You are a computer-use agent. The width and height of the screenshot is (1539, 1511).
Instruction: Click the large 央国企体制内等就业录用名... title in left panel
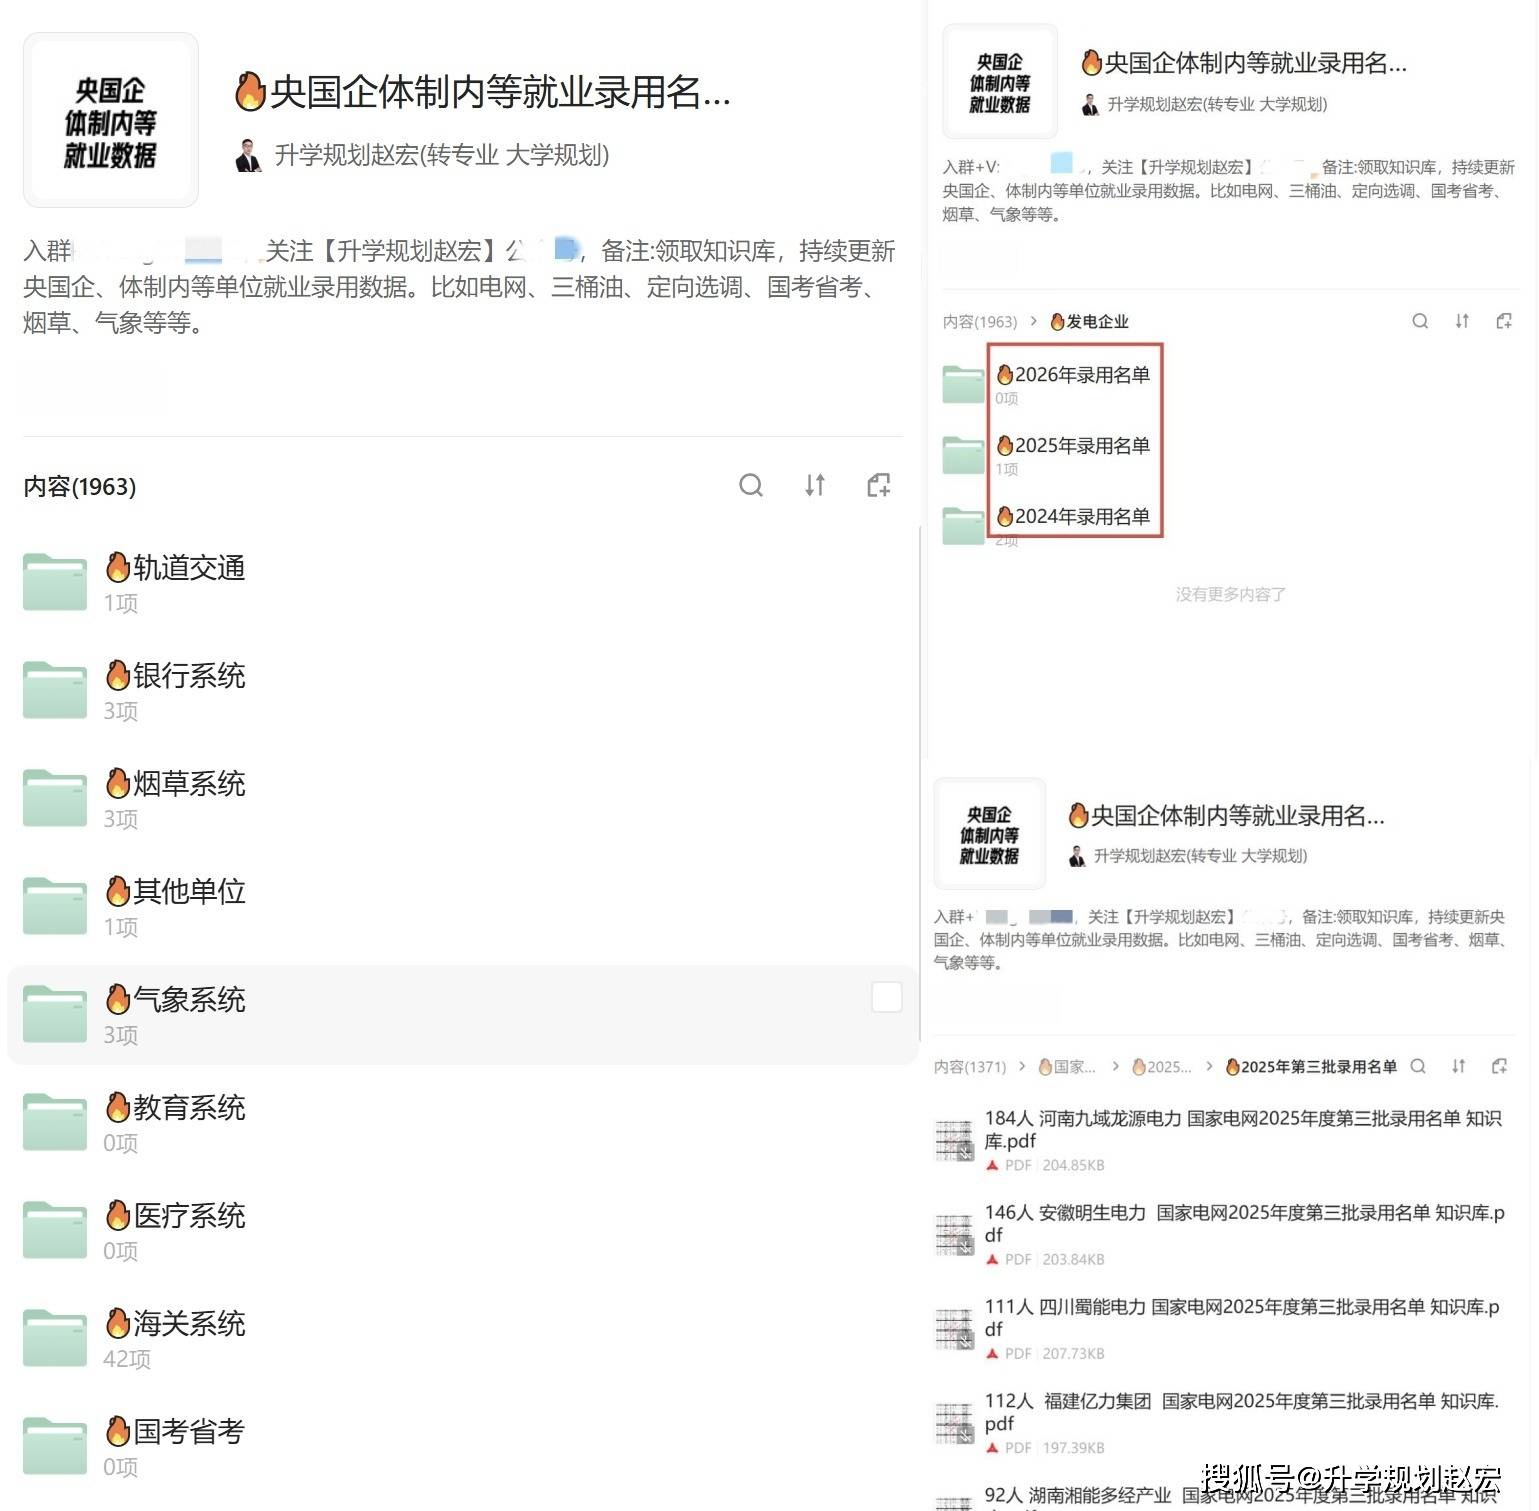coord(483,92)
